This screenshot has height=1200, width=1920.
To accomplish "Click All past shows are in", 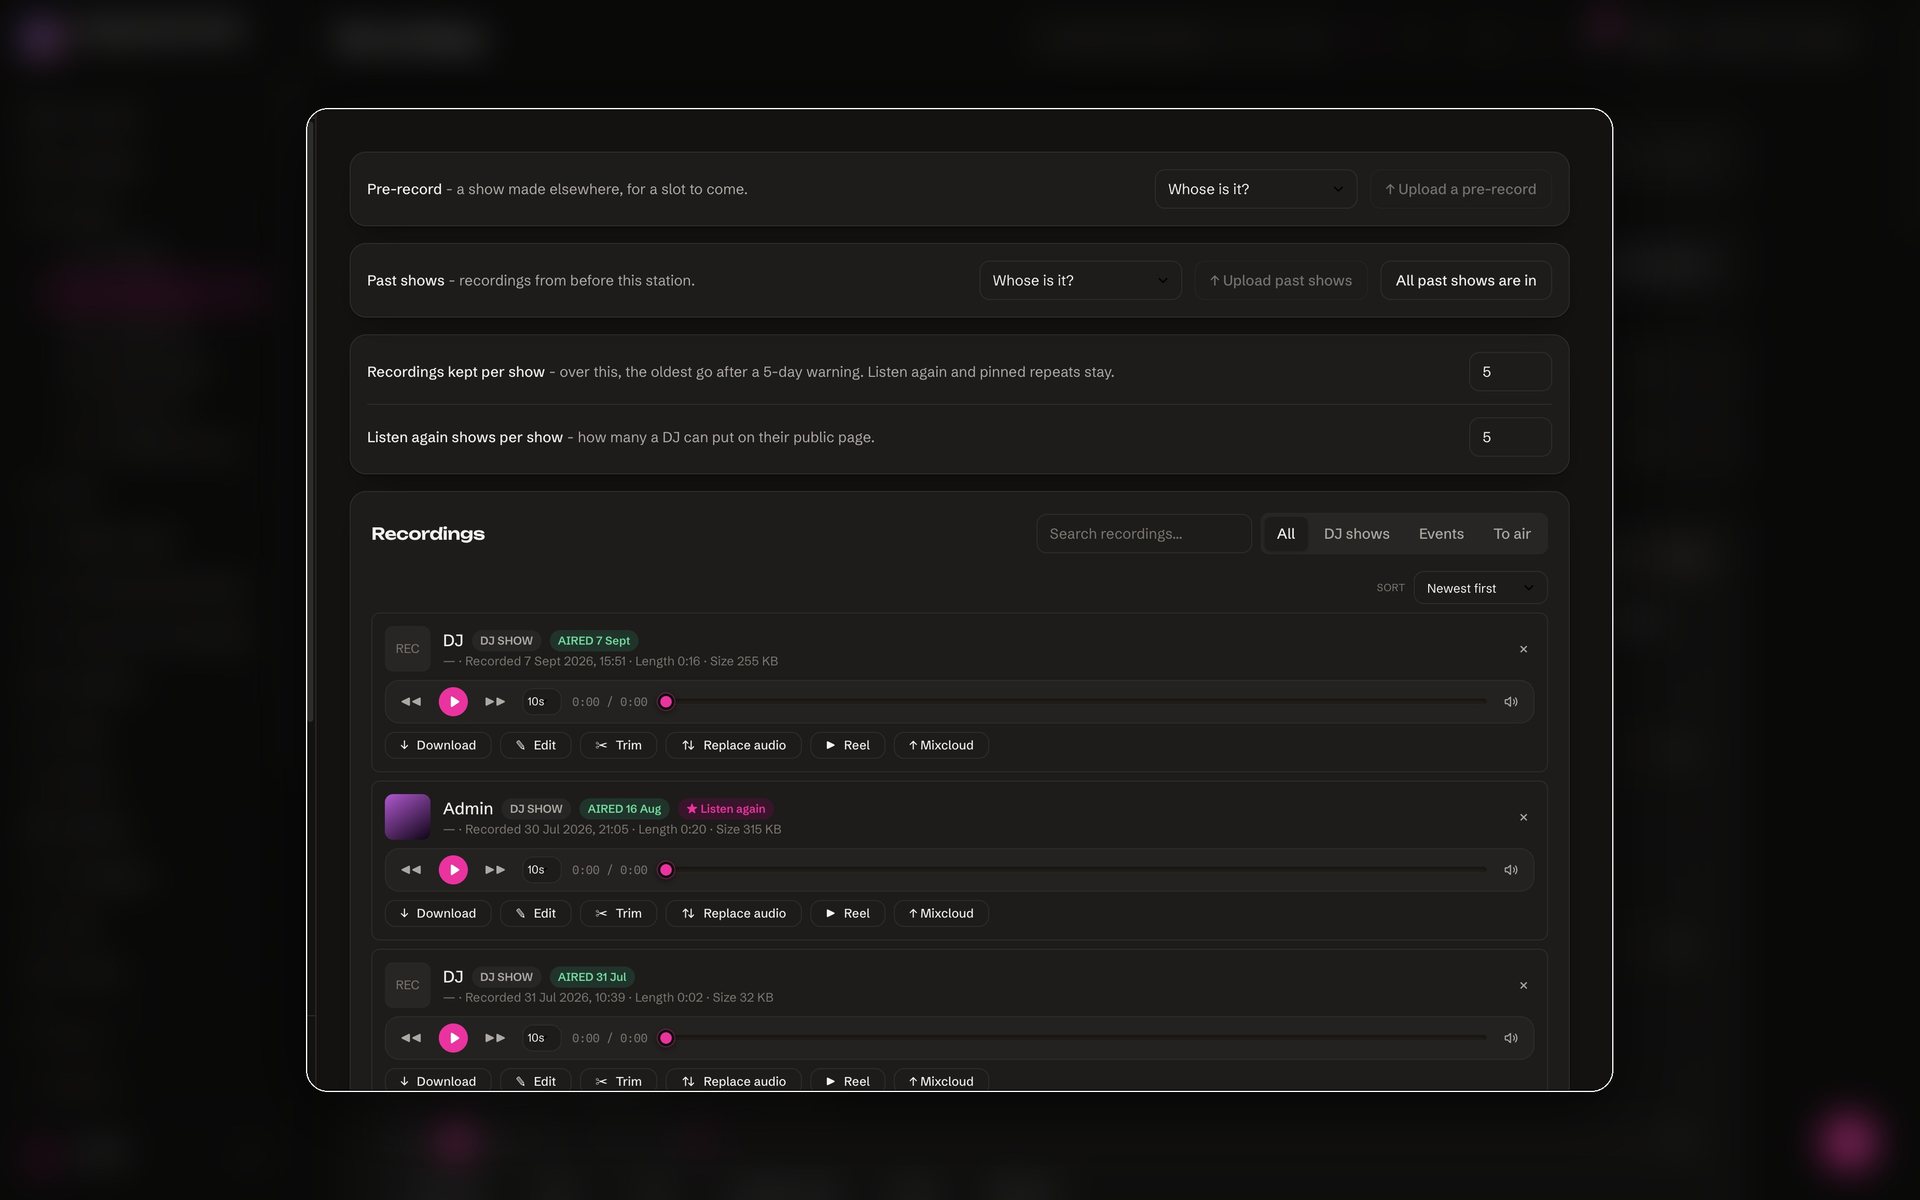I will pyautogui.click(x=1465, y=281).
